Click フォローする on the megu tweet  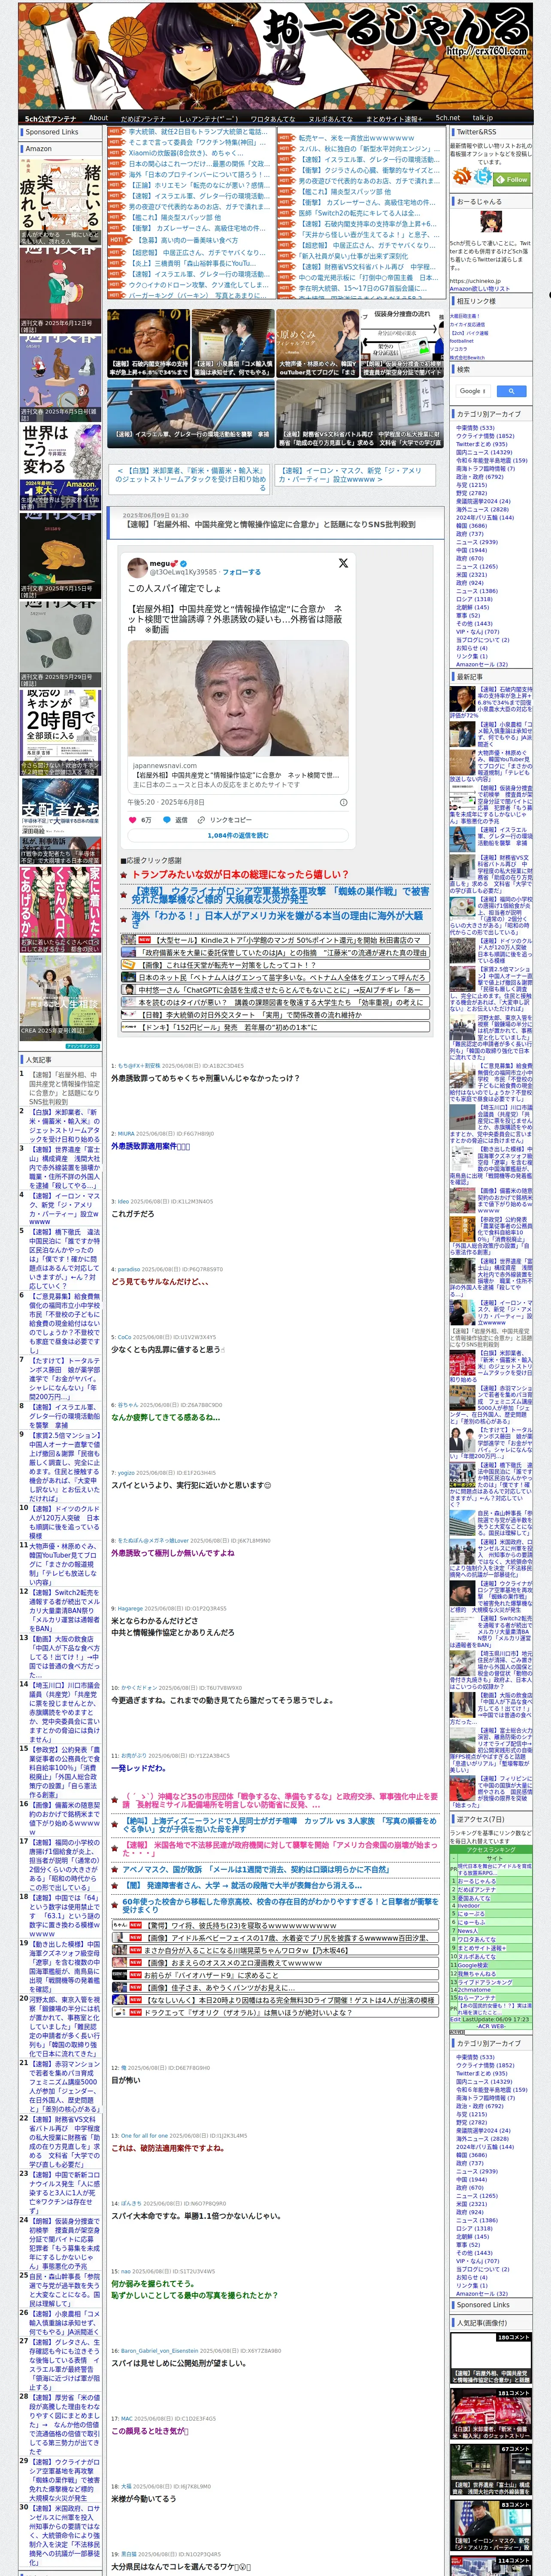pyautogui.click(x=241, y=572)
